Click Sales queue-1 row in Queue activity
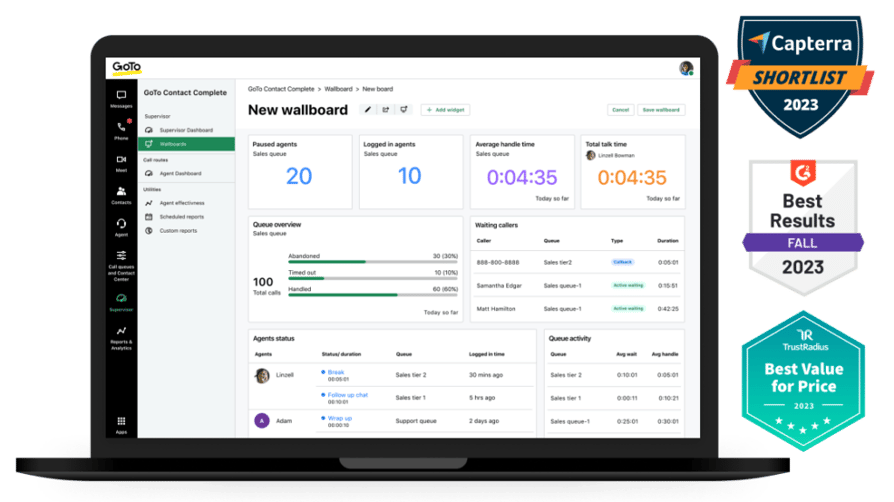The height and width of the screenshot is (502, 894). tap(614, 422)
